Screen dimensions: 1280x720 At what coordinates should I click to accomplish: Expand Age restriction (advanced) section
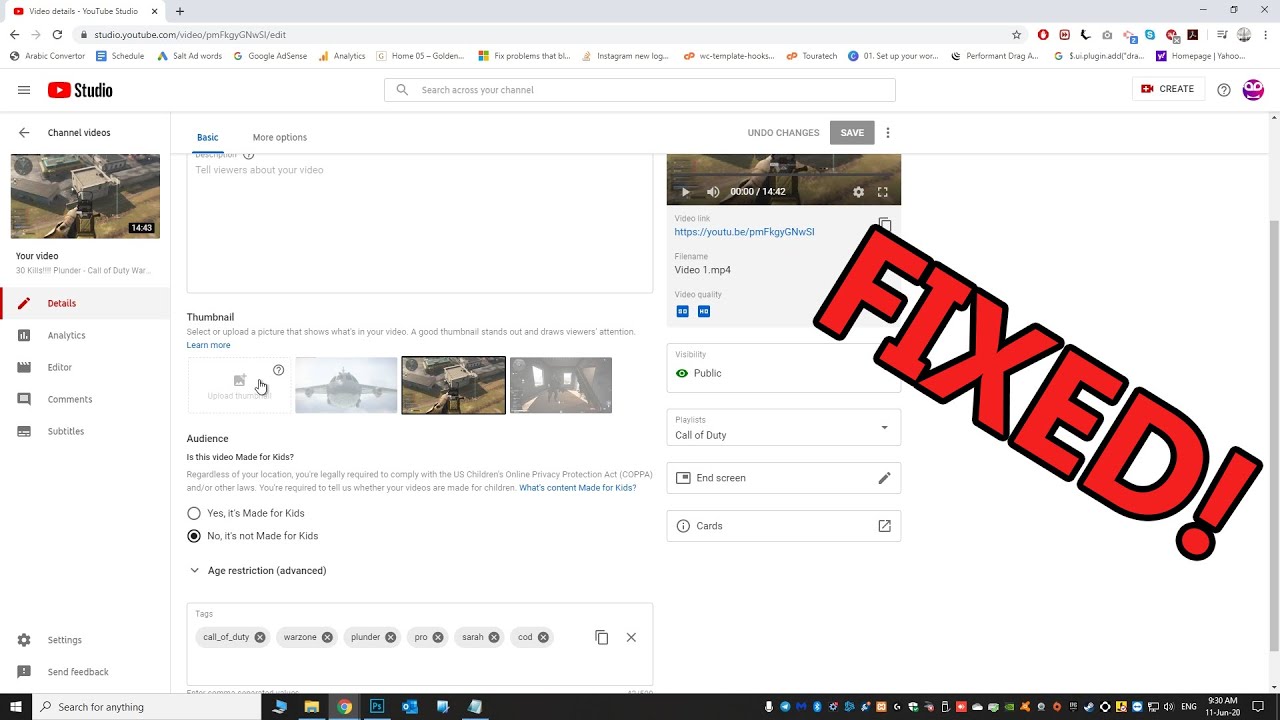pyautogui.click(x=257, y=571)
